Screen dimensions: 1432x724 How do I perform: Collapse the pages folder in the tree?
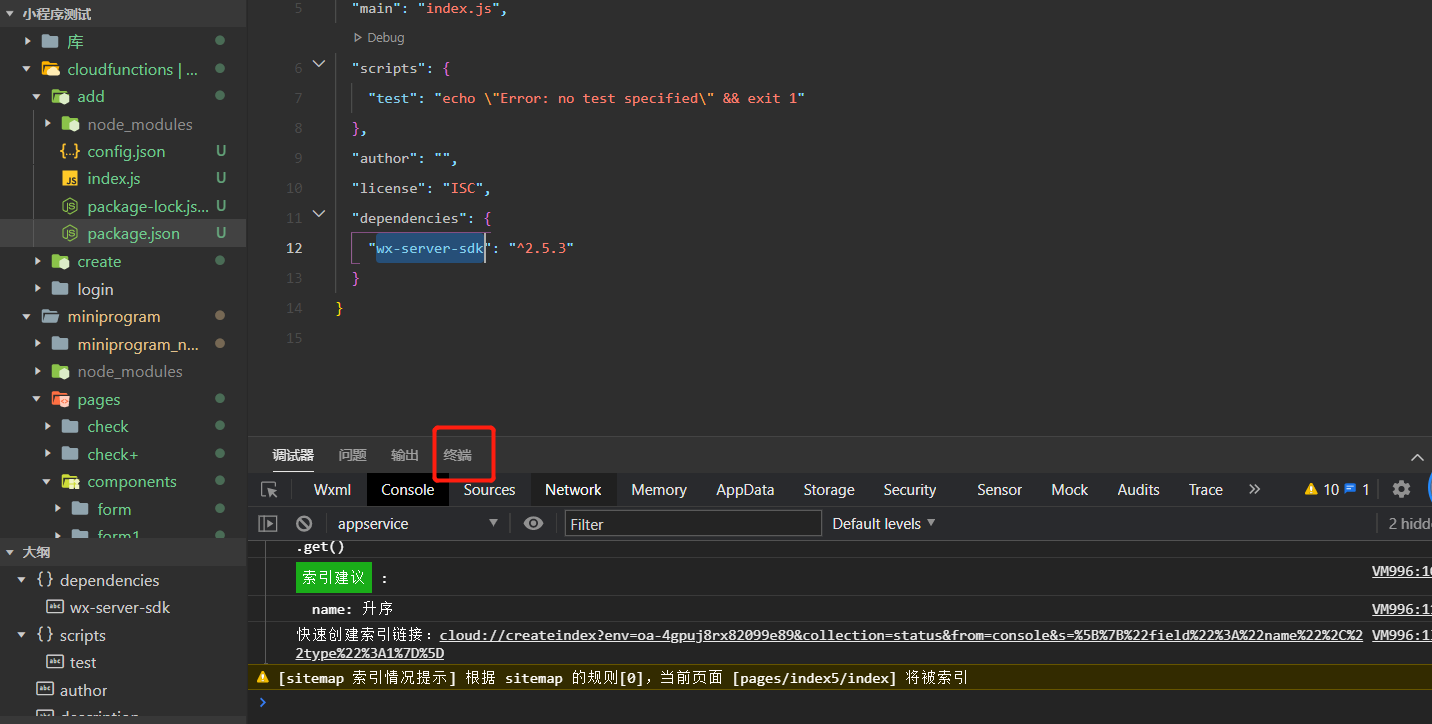[34, 398]
